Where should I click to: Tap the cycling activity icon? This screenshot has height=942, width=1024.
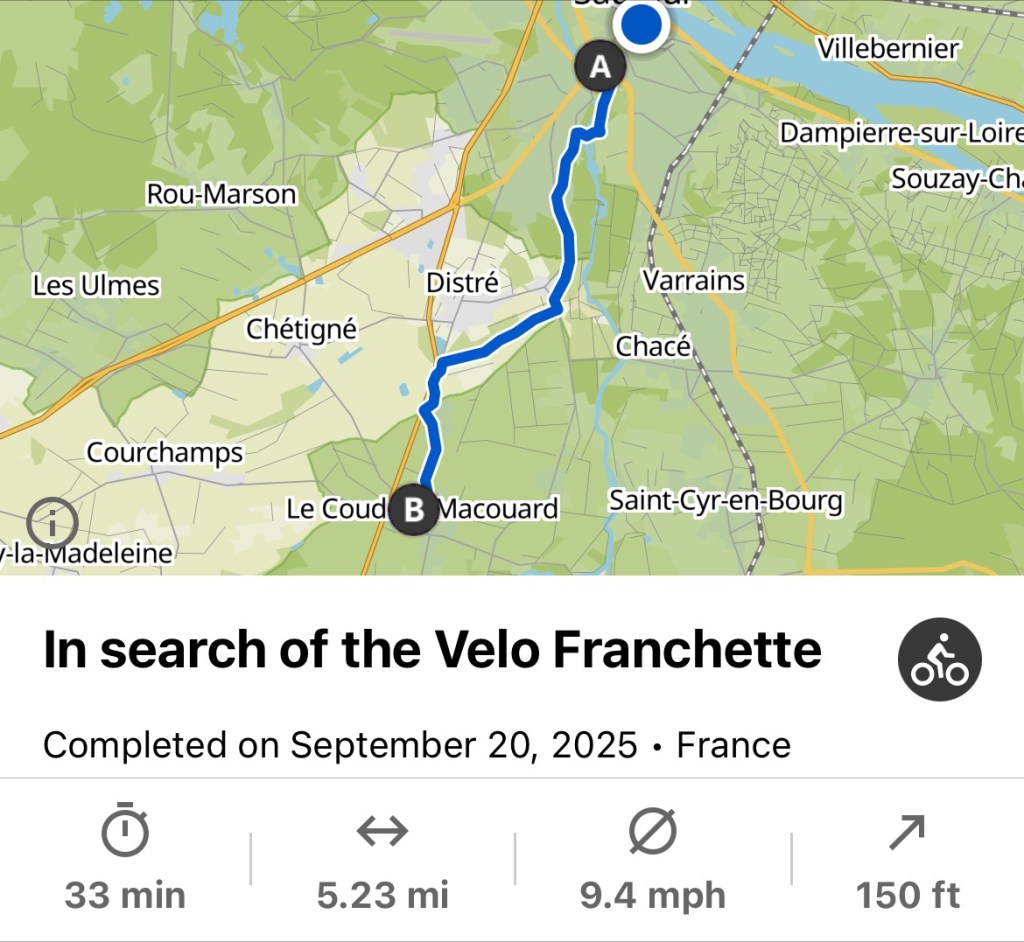[x=939, y=659]
